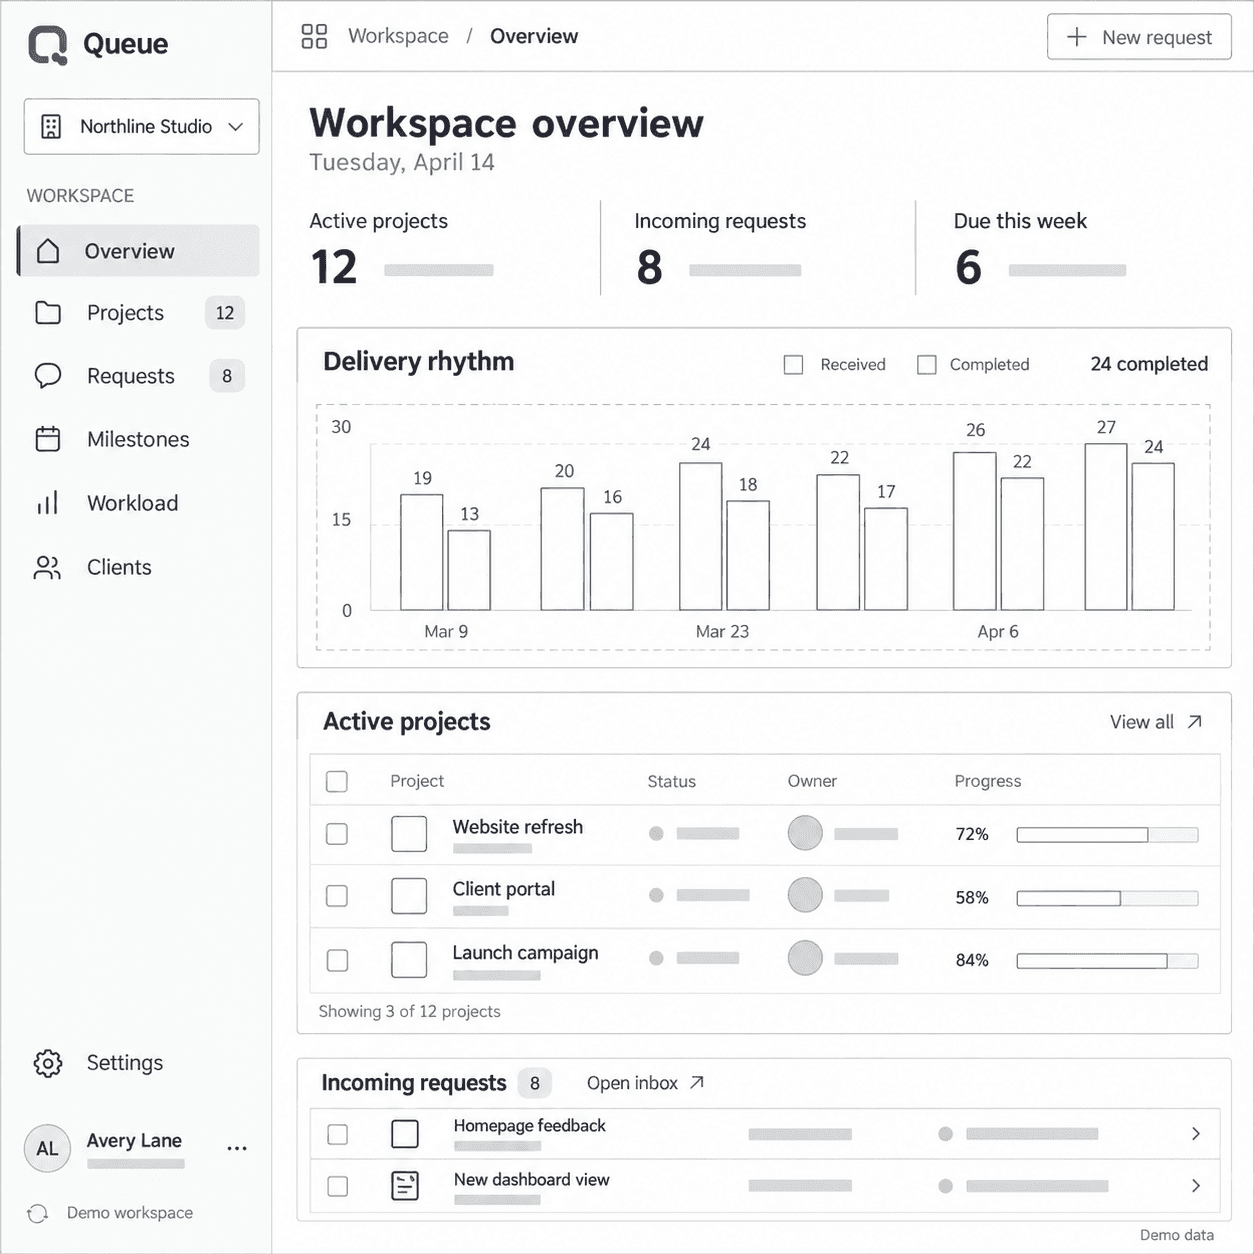This screenshot has height=1254, width=1254.
Task: Click the View all projects link
Action: pyautogui.click(x=1156, y=722)
